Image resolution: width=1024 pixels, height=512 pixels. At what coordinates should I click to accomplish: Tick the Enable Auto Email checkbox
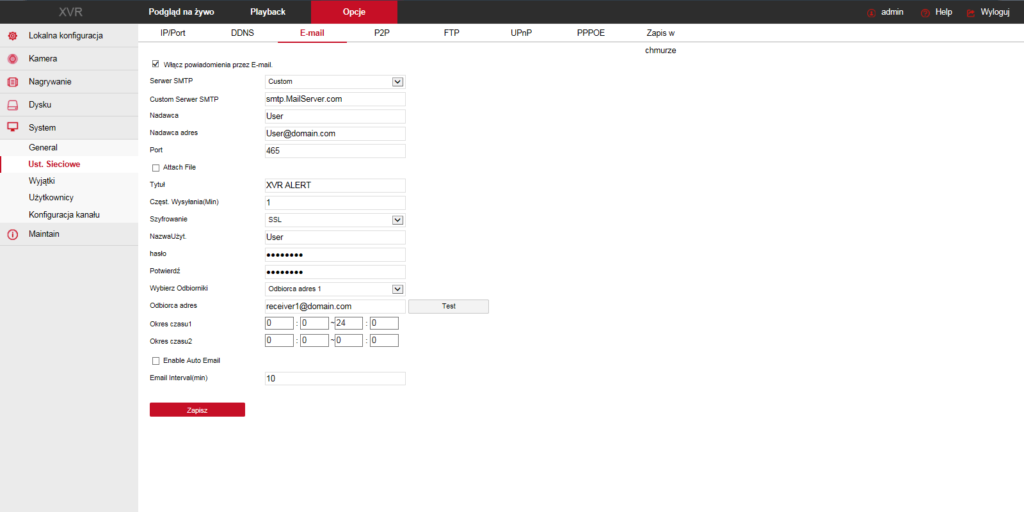point(155,360)
